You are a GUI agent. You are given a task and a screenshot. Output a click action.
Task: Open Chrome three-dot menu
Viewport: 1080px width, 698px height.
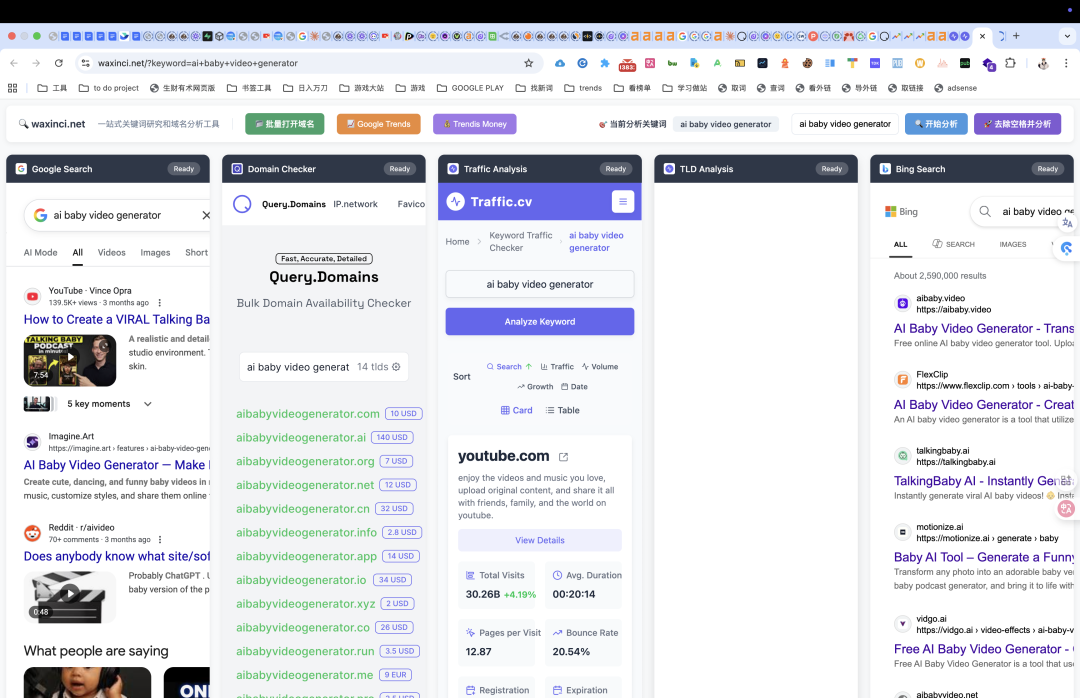[x=1066, y=63]
